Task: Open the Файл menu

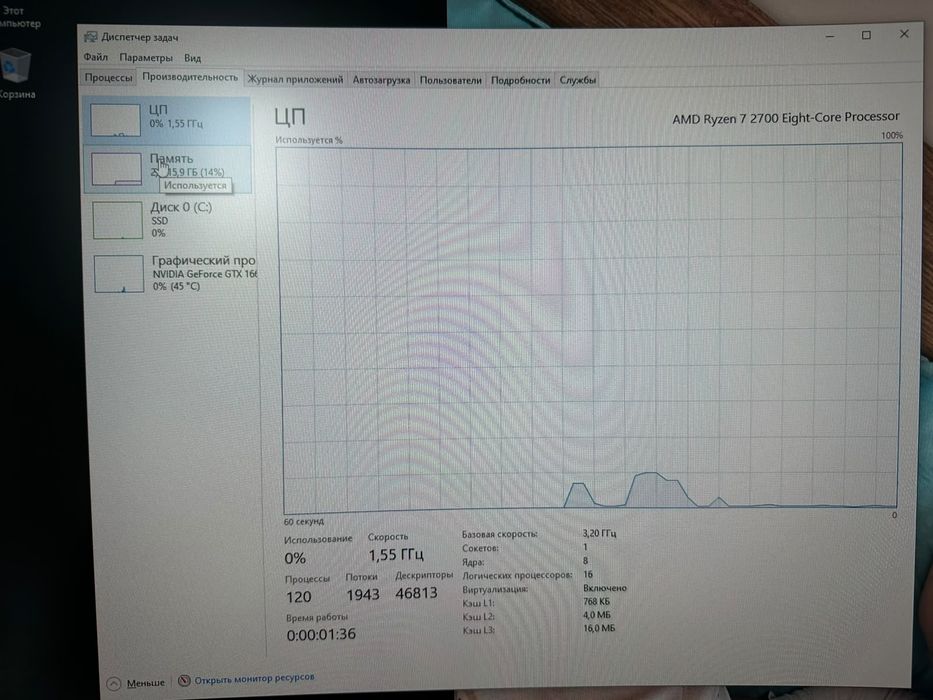Action: 95,57
